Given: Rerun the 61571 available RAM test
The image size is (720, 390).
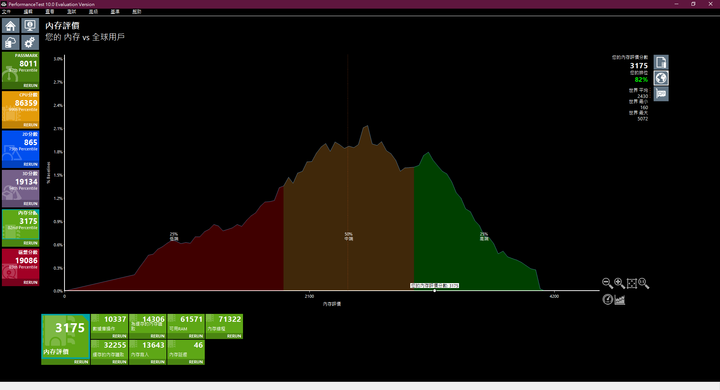Looking at the screenshot, I should (x=196, y=336).
